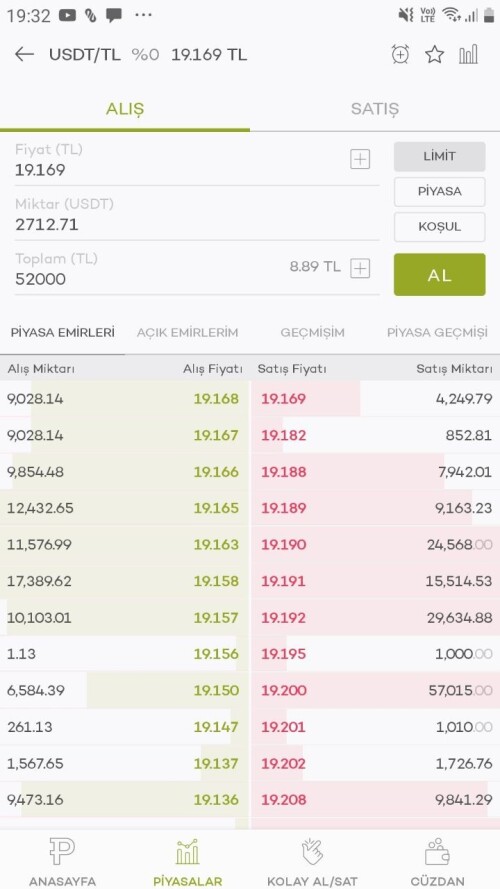Increase price with plus icon
This screenshot has width=500, height=889.
[360, 160]
